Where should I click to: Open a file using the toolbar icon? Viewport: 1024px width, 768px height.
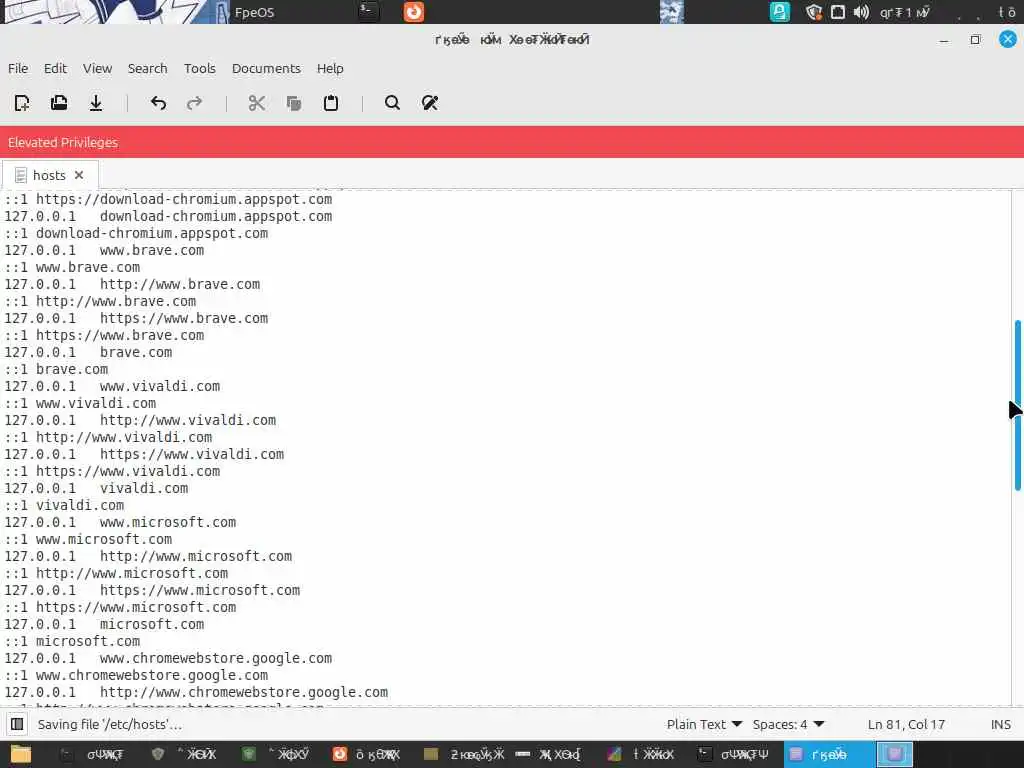[x=59, y=103]
